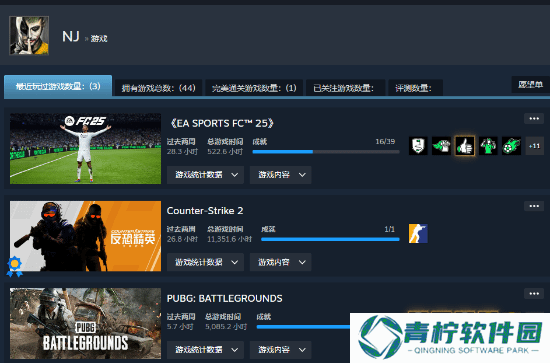Expand 游戏统计数据 dropdown for PUBG: BATTLEGROUNDS
Image resolution: width=550 pixels, height=363 pixels.
205,350
